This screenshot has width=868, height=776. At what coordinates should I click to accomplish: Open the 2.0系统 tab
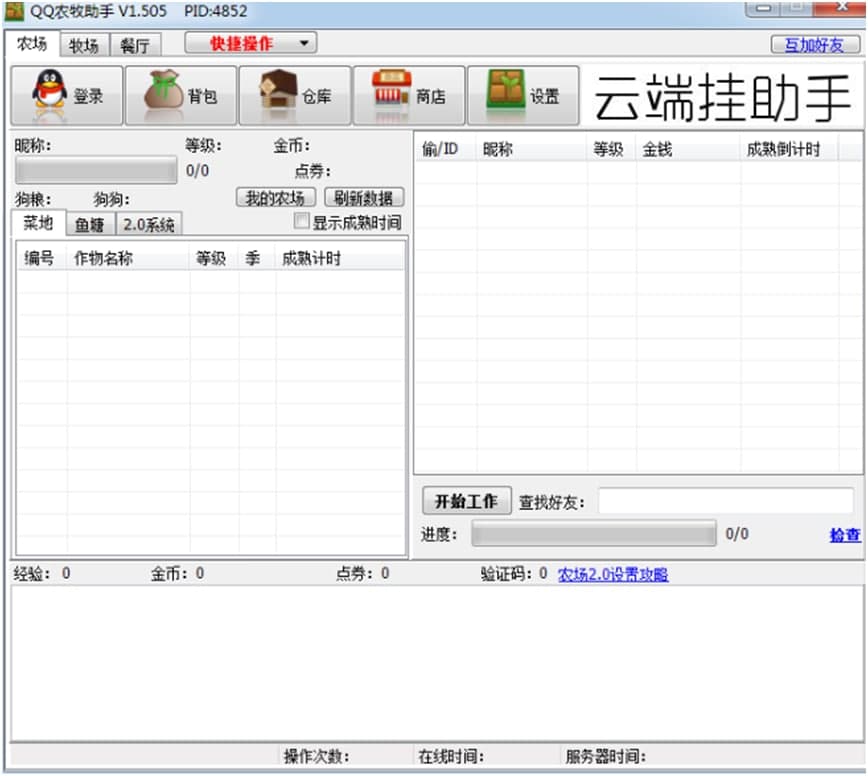[x=147, y=224]
